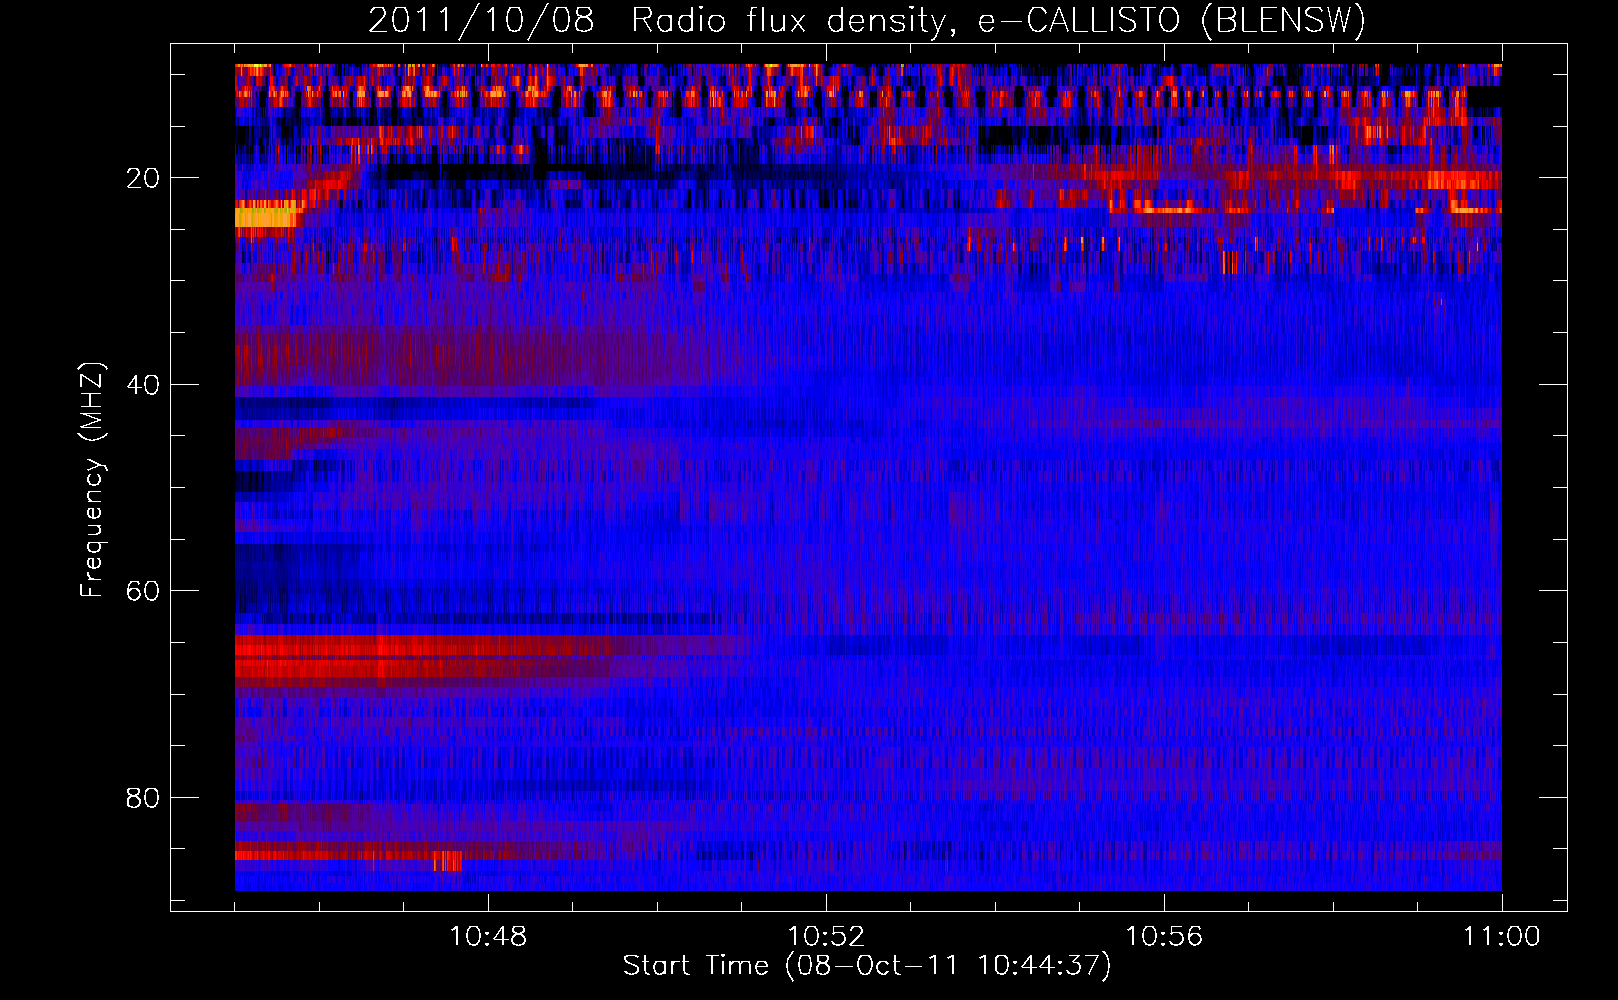Click the '10:48' time axis label

[x=488, y=937]
